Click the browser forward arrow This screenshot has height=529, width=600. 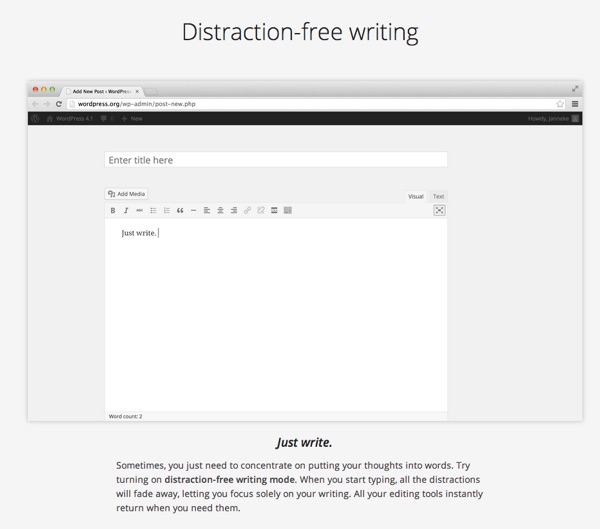pos(47,104)
